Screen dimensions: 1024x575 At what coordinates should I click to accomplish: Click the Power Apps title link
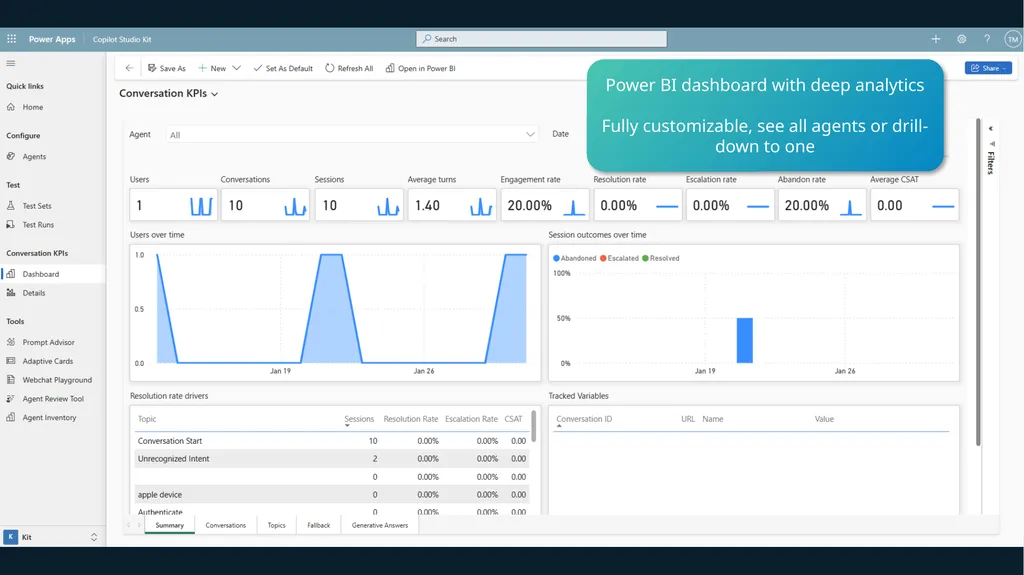tap(52, 39)
